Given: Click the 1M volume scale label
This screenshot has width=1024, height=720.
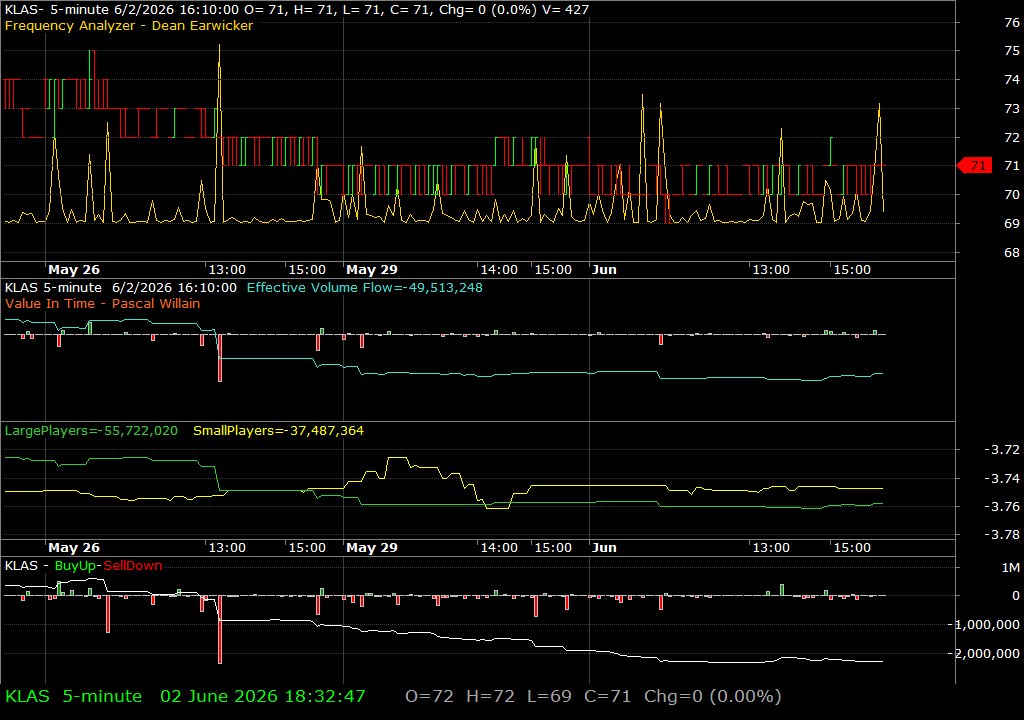Looking at the screenshot, I should [x=1011, y=567].
